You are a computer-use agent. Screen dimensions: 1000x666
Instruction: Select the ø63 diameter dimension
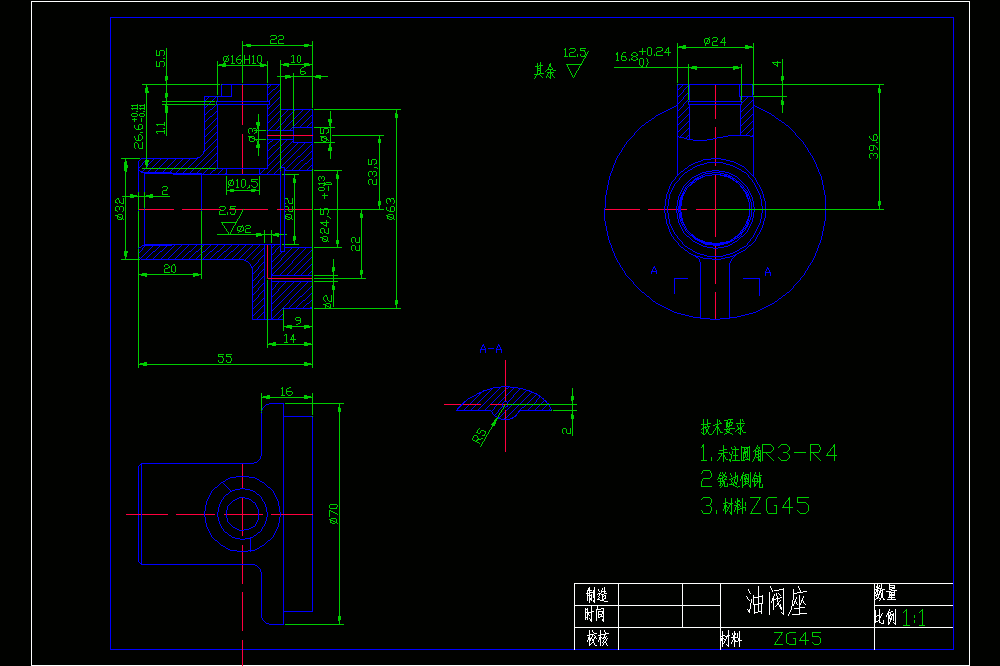click(x=390, y=209)
